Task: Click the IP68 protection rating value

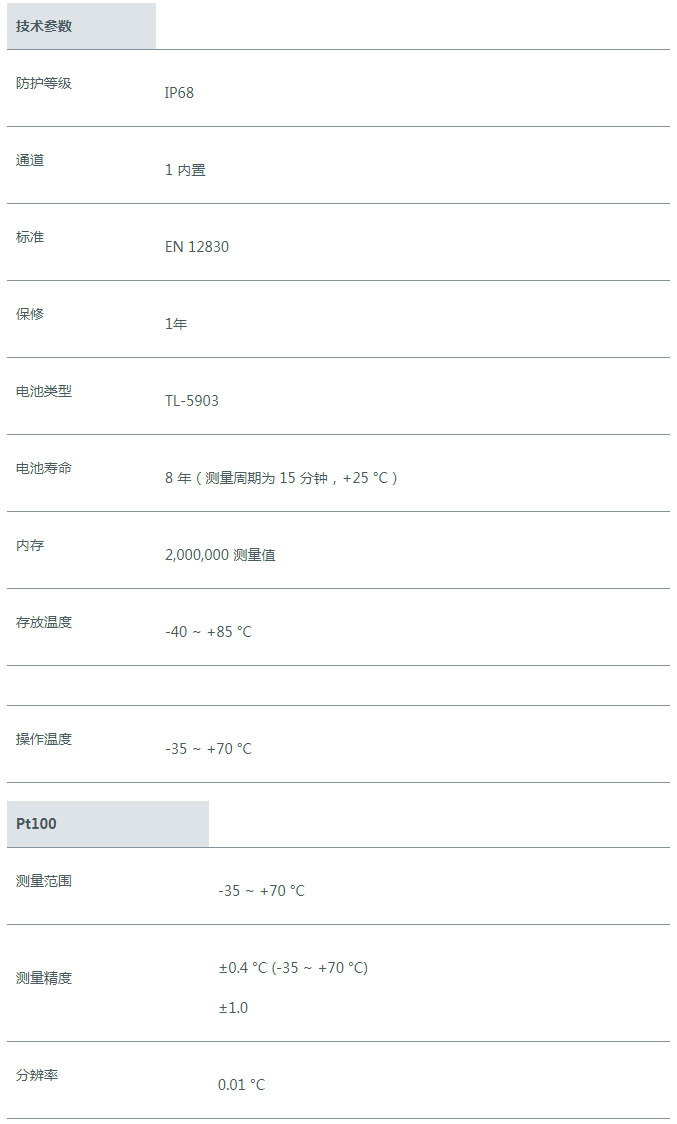Action: pyautogui.click(x=179, y=92)
